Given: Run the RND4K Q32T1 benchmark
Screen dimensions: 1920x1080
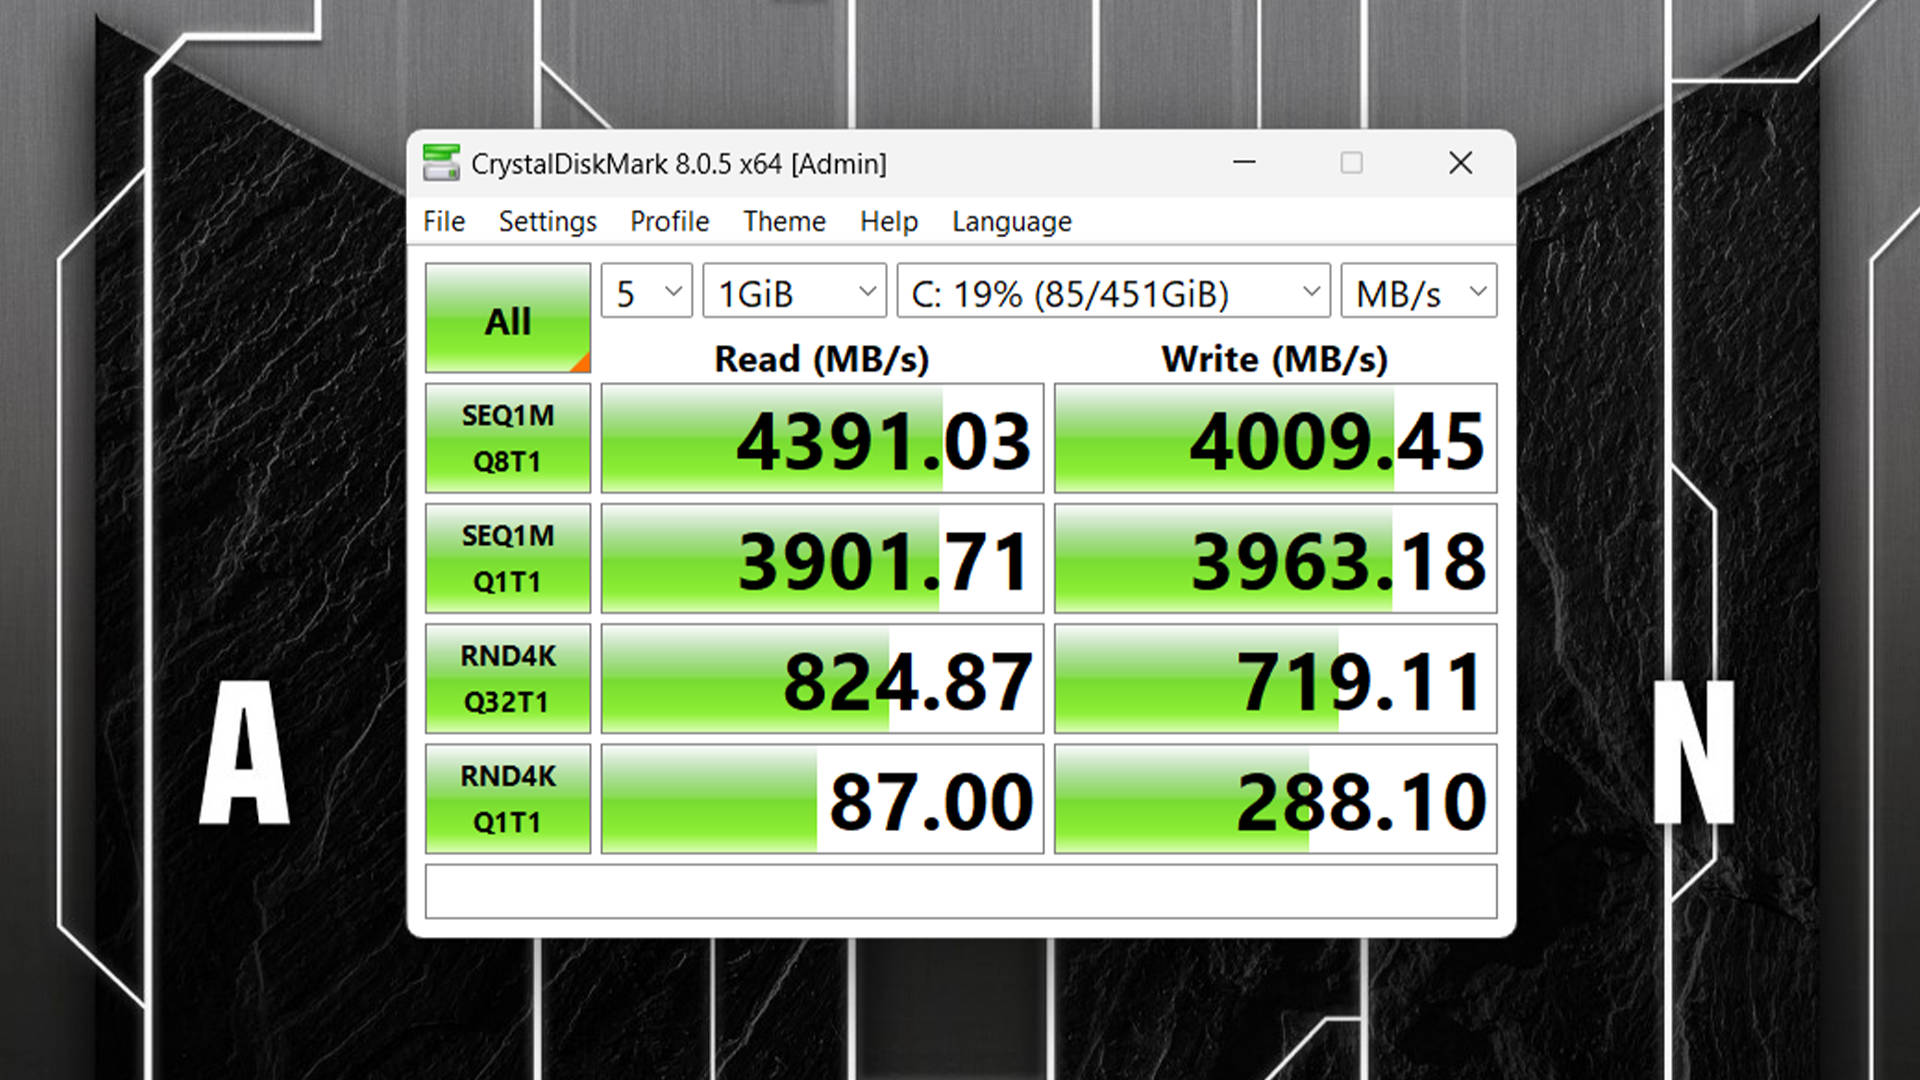Looking at the screenshot, I should coord(507,678).
